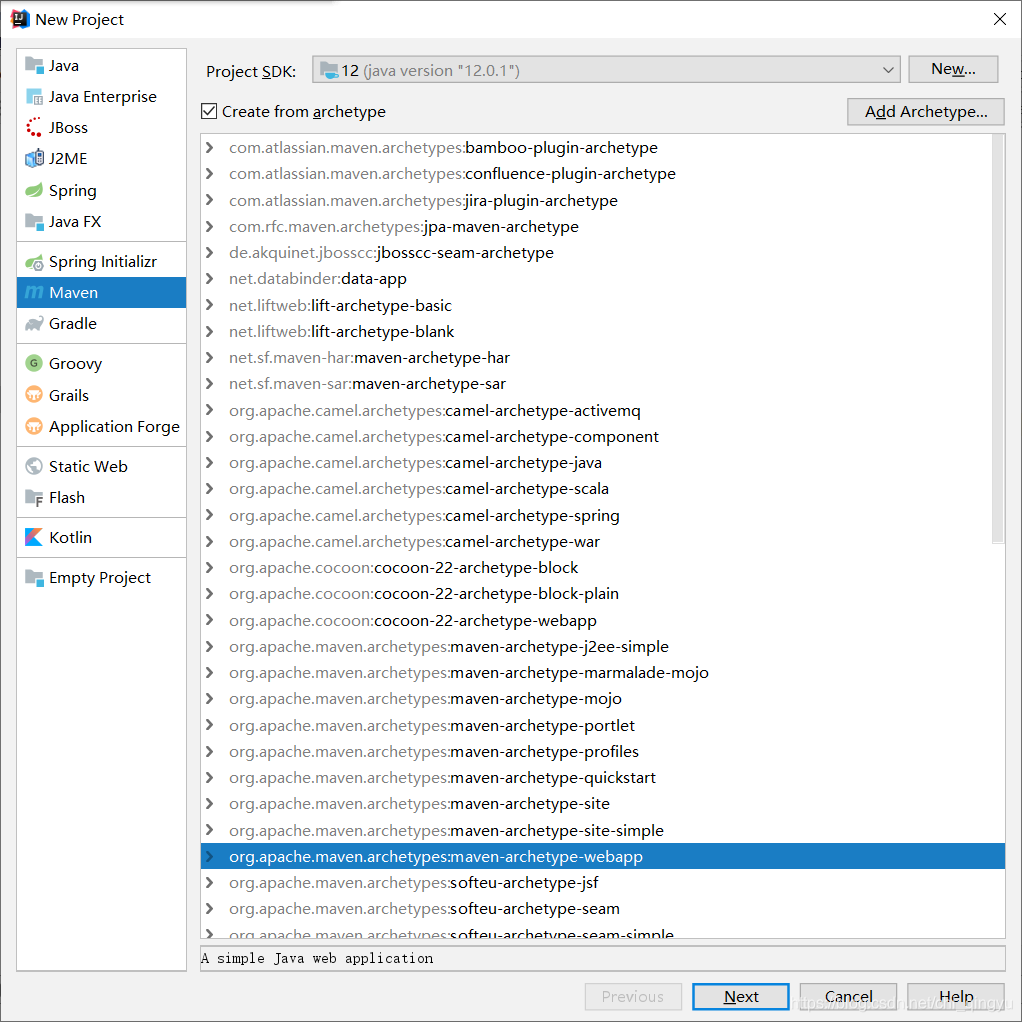Choose the Spring leaf icon
The height and width of the screenshot is (1022, 1022).
click(34, 190)
